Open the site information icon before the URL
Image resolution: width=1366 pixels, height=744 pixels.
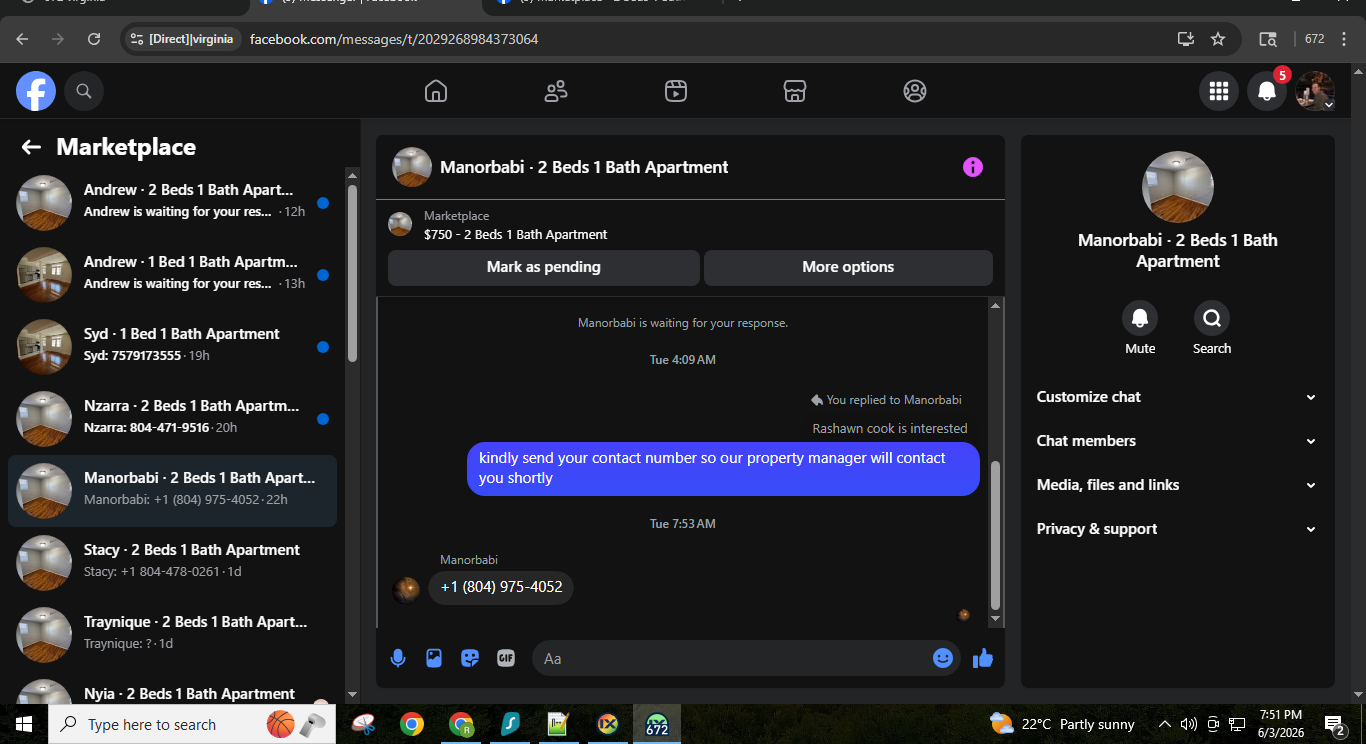(x=137, y=39)
